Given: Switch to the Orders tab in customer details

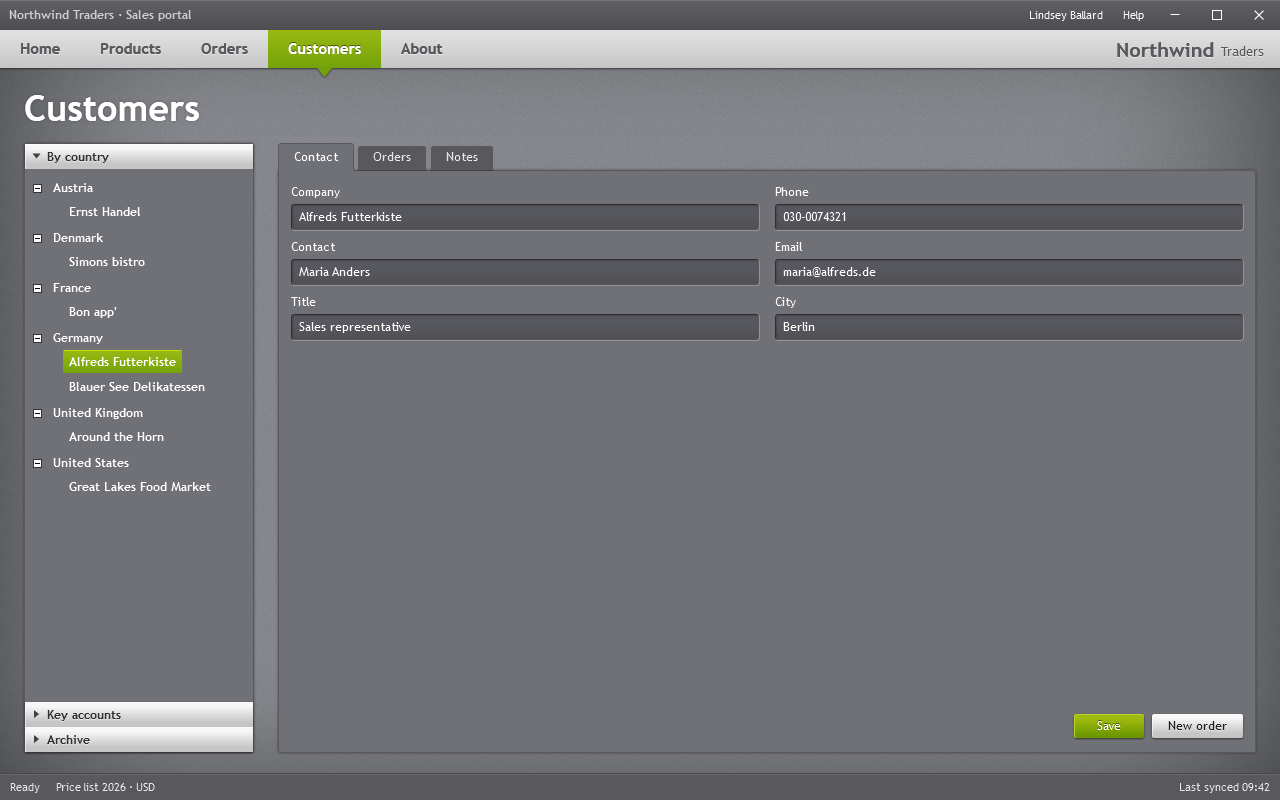Looking at the screenshot, I should tap(392, 158).
